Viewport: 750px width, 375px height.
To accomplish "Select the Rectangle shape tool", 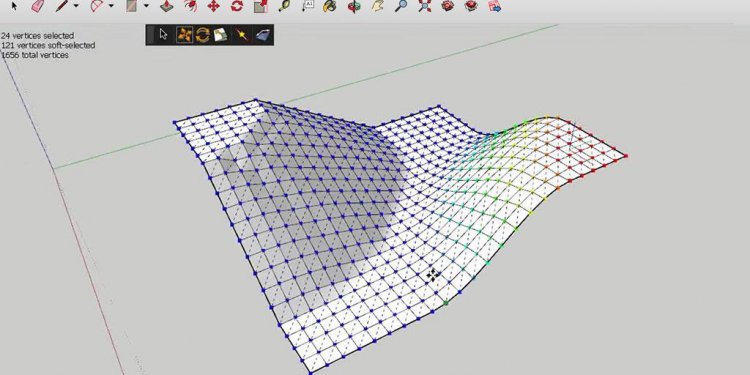I will [x=132, y=6].
